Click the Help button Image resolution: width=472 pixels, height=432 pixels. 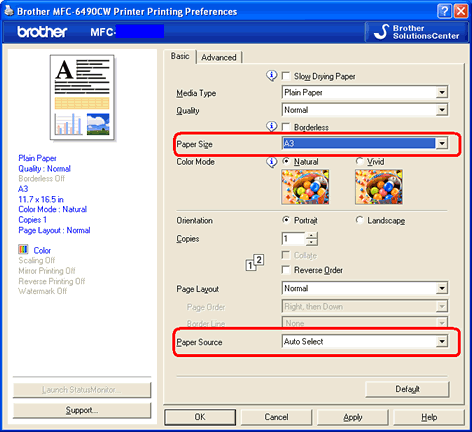(x=429, y=417)
